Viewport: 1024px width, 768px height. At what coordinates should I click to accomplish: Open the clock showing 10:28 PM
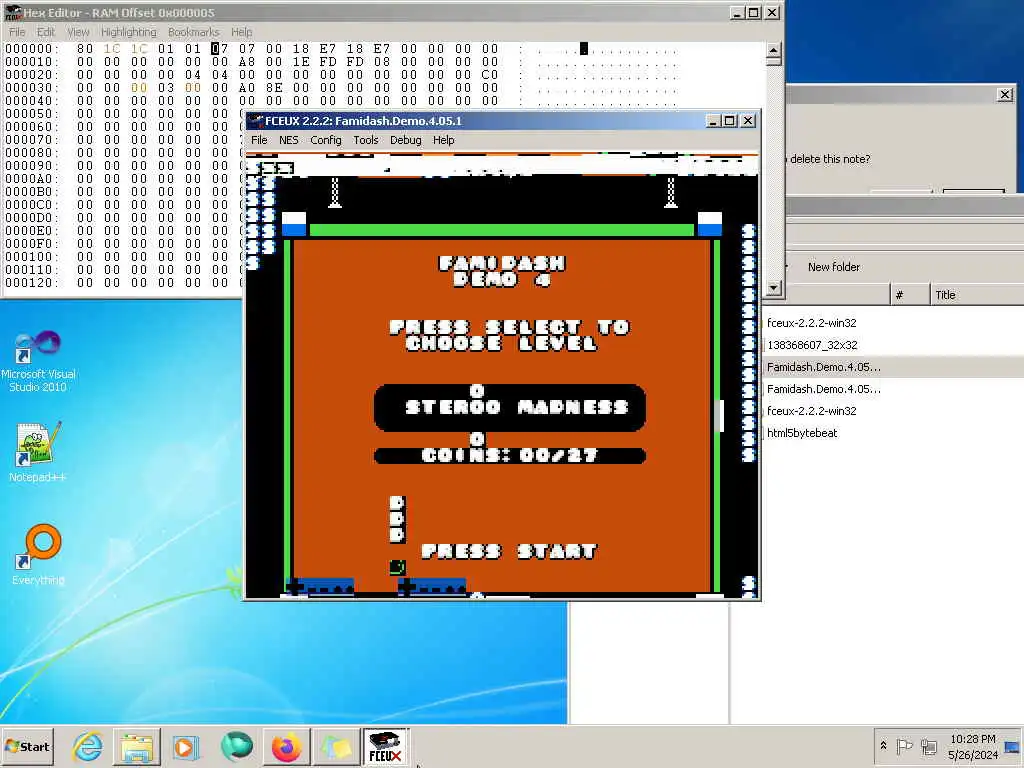click(973, 746)
